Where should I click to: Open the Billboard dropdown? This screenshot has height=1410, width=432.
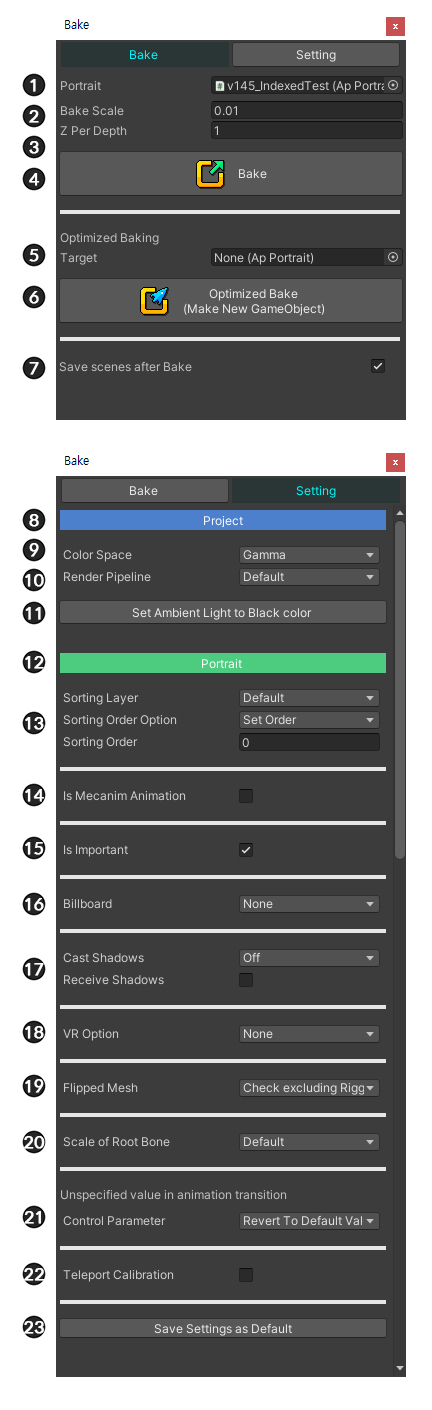click(x=309, y=904)
